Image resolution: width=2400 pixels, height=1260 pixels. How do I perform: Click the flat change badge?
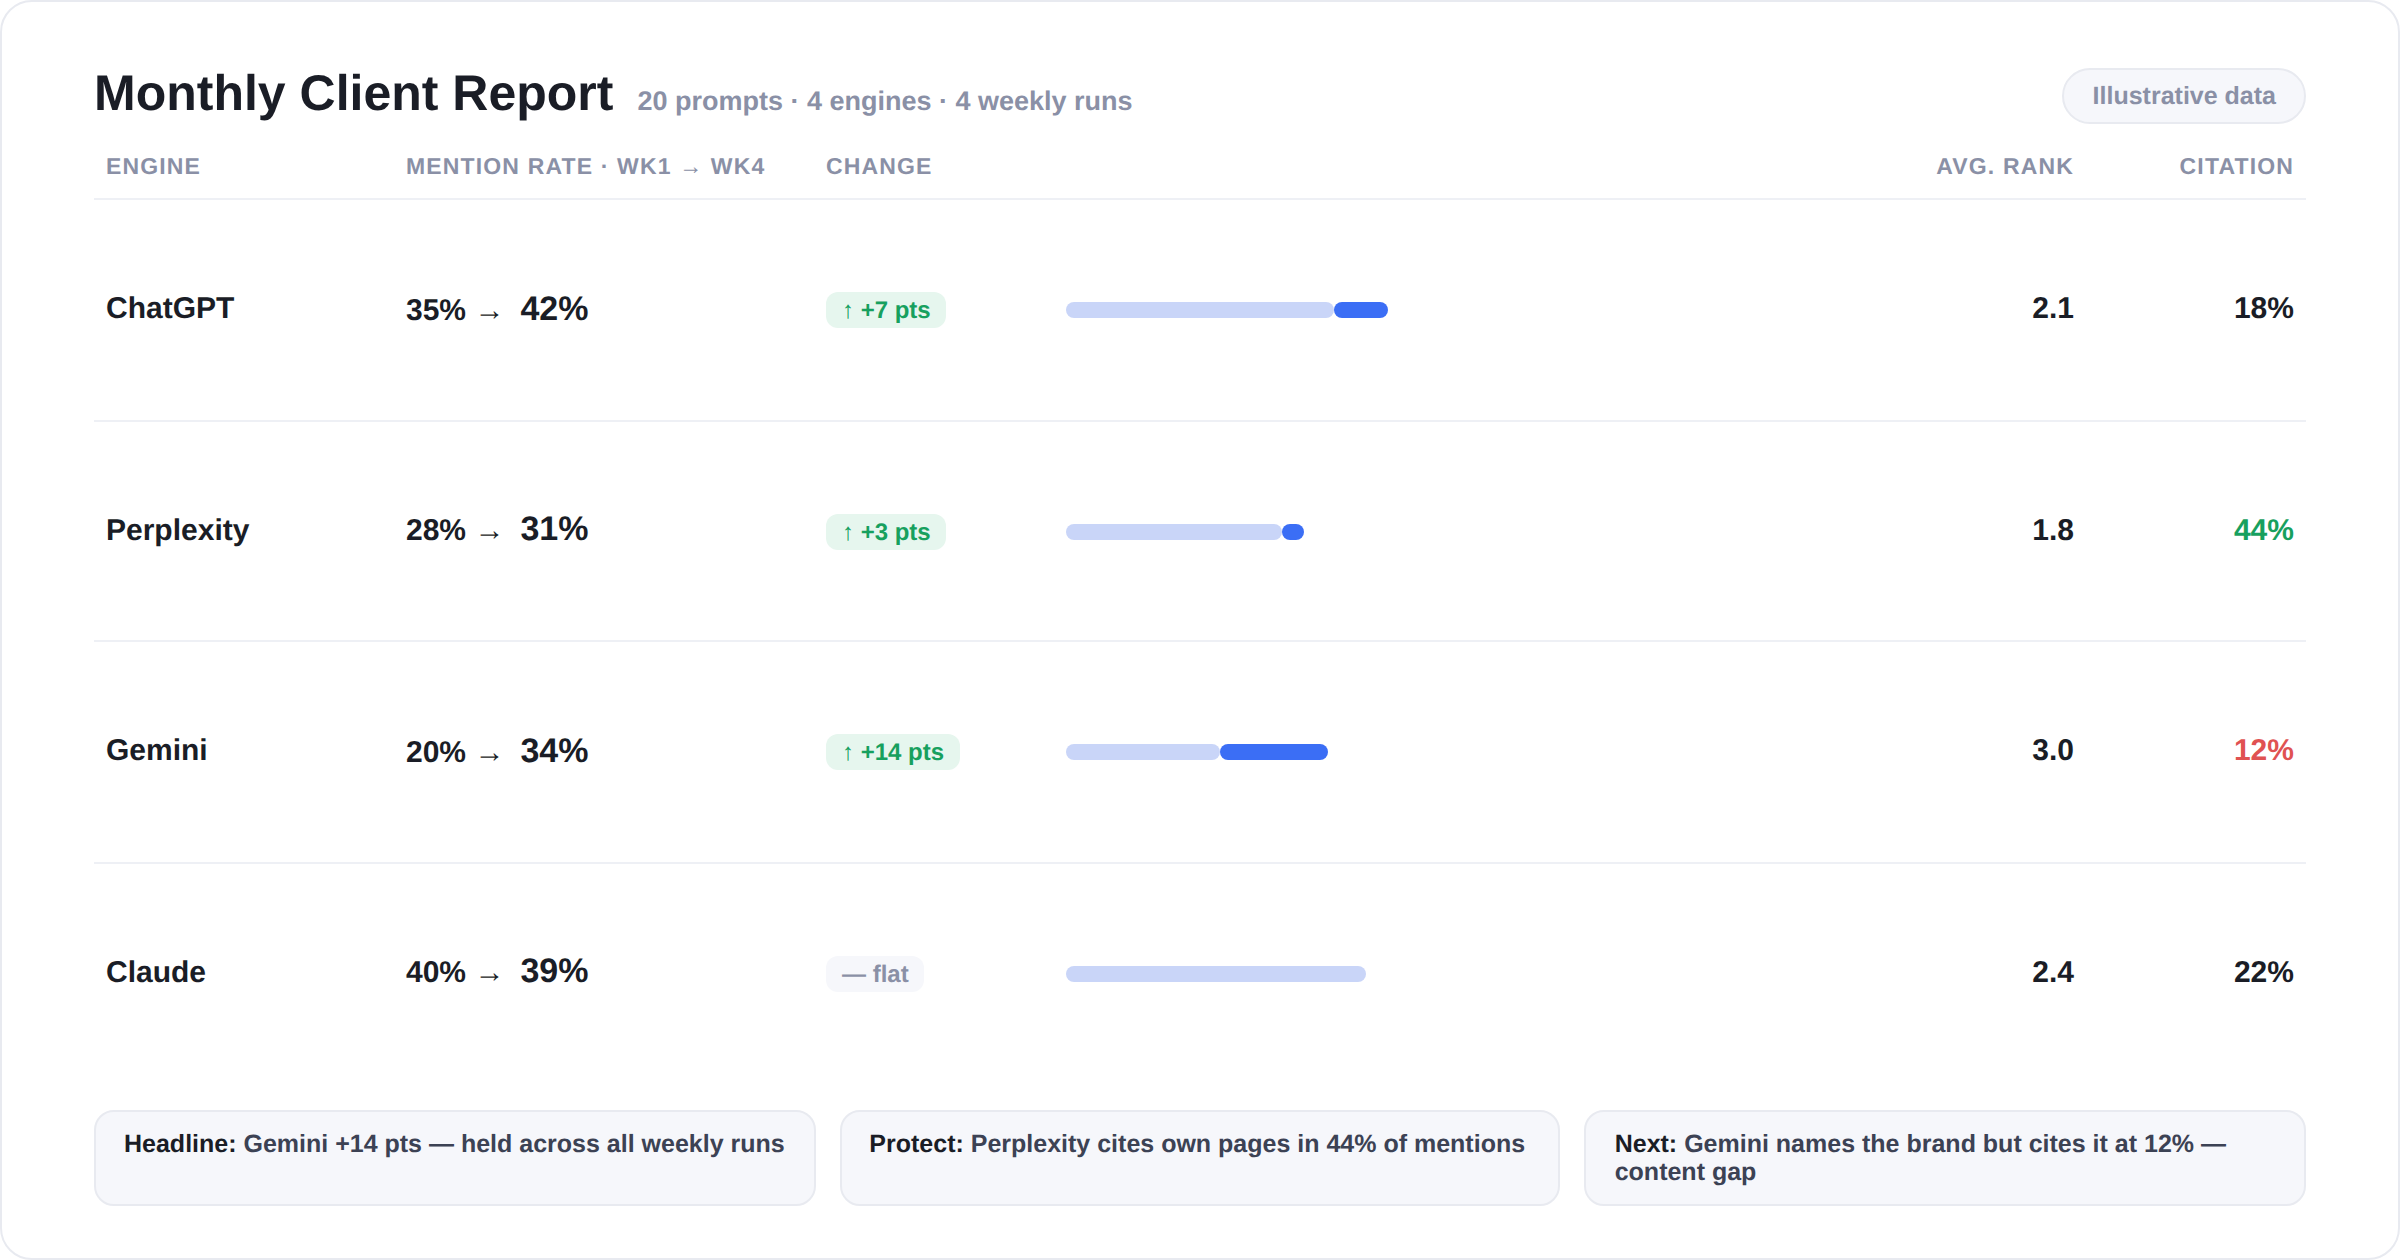(x=874, y=974)
